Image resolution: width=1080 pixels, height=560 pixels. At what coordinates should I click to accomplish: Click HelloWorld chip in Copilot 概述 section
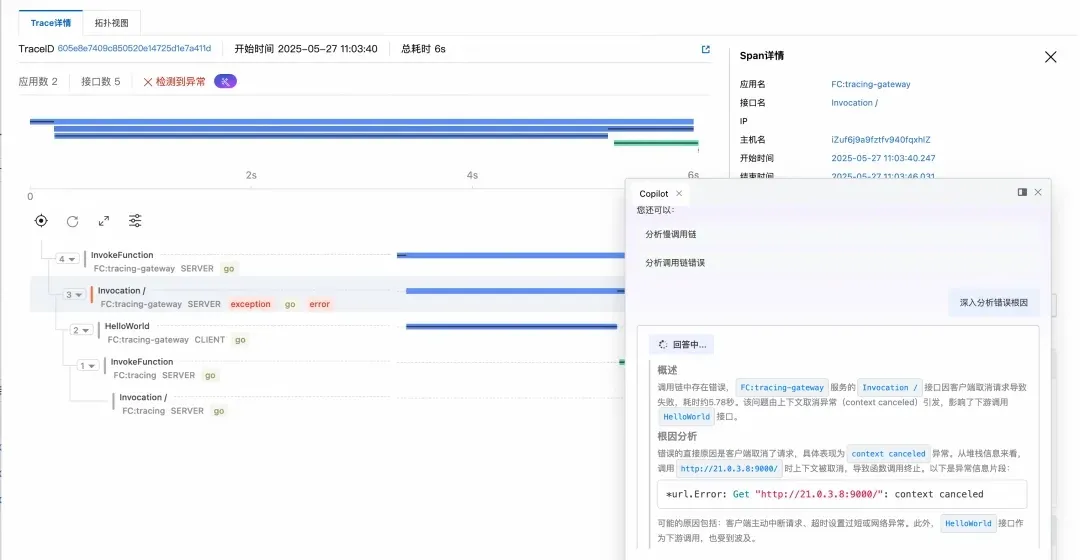coord(686,417)
